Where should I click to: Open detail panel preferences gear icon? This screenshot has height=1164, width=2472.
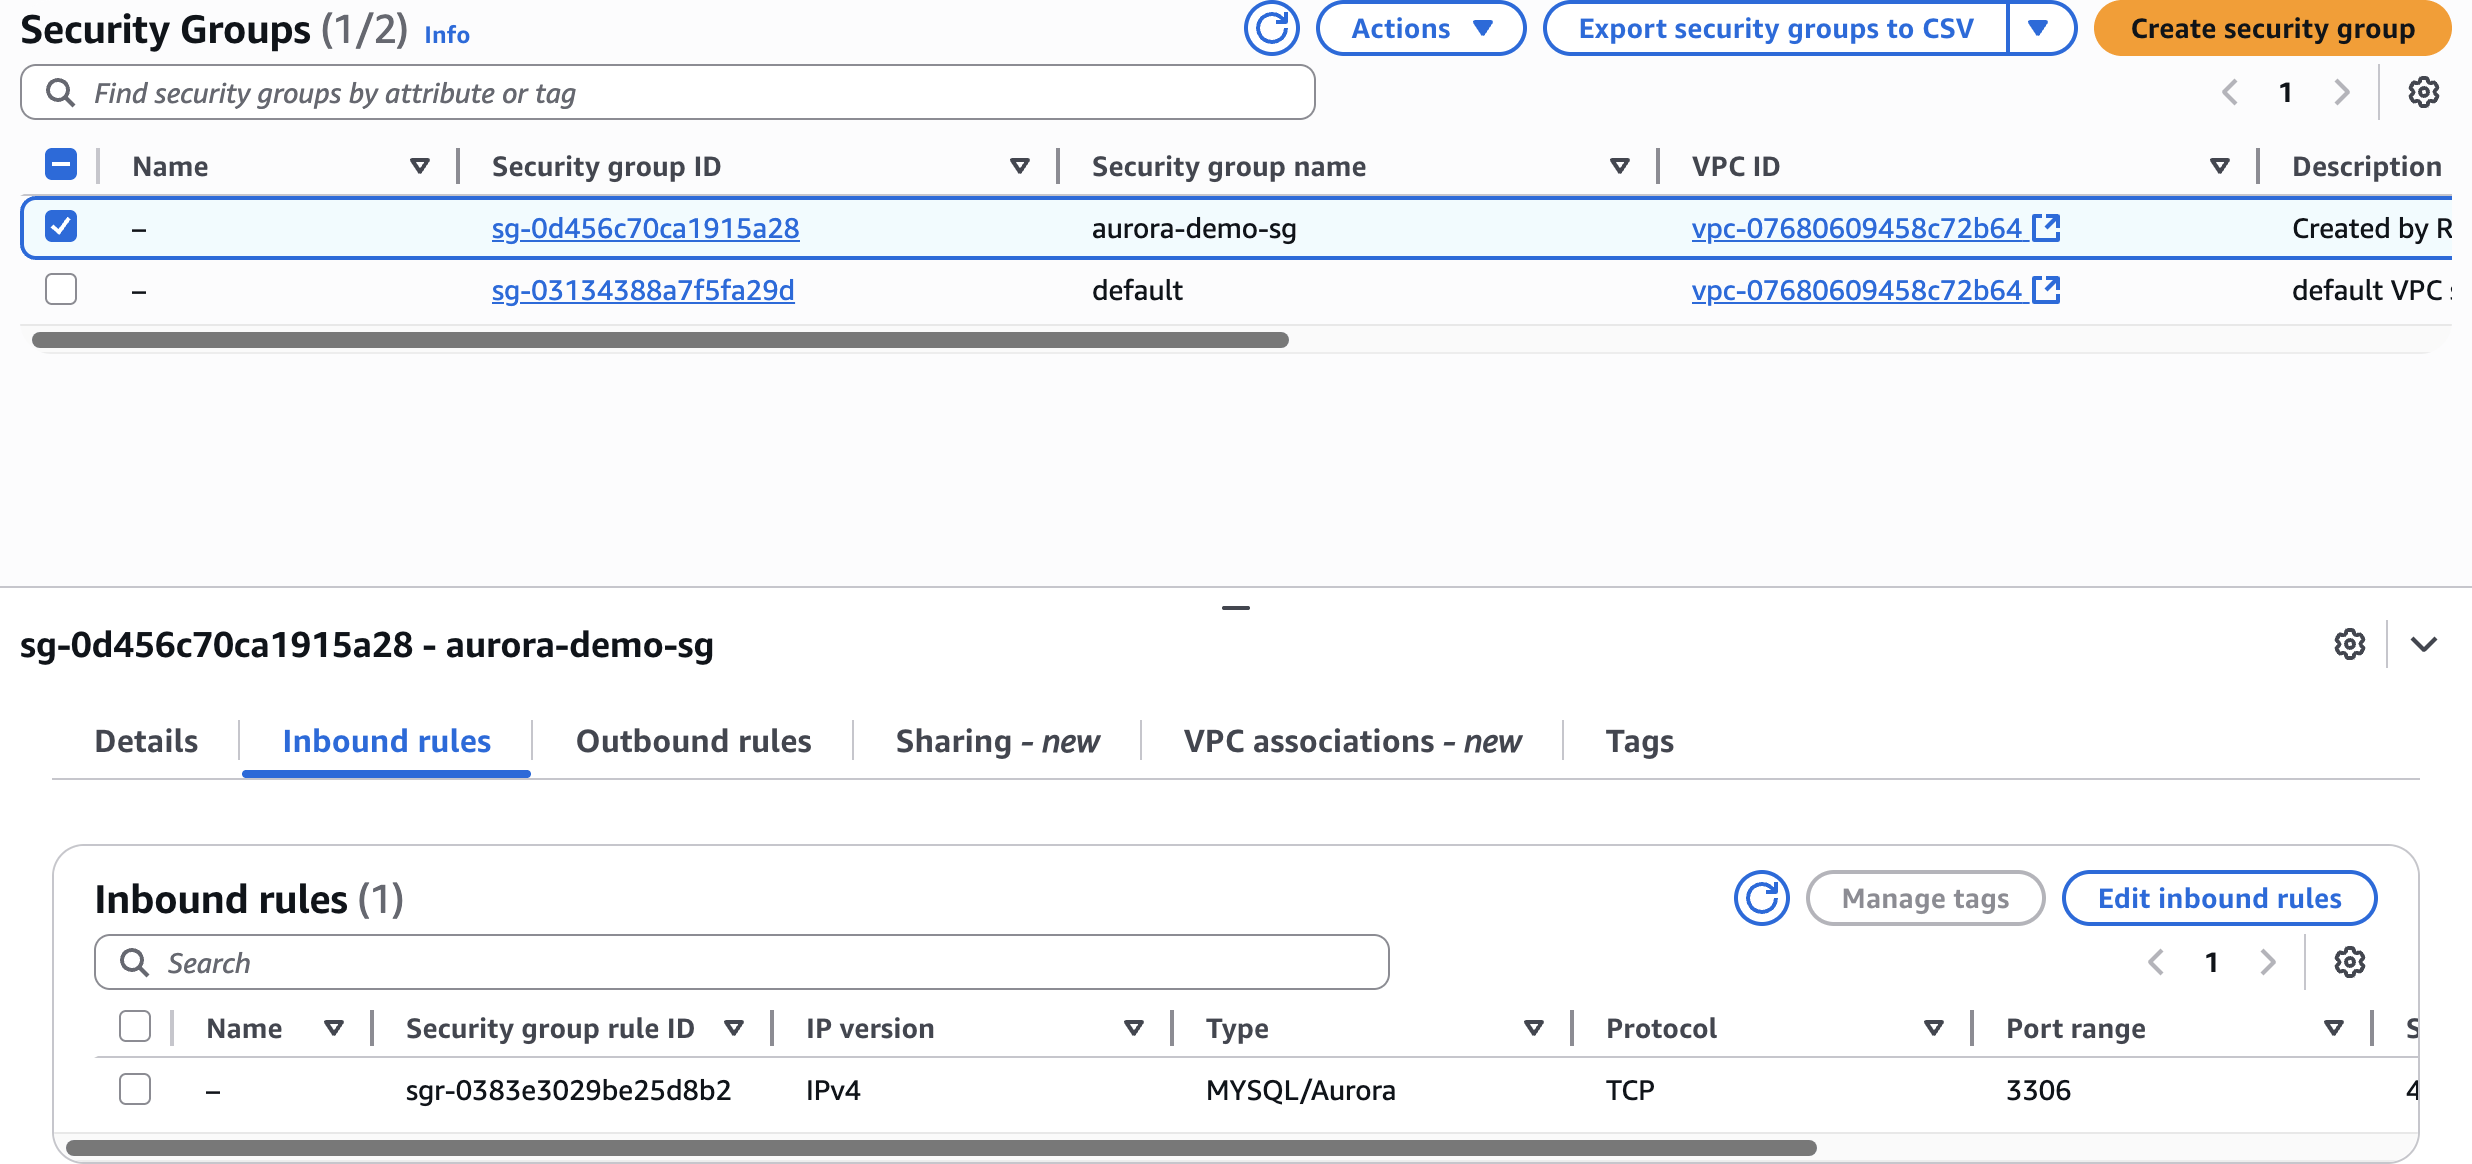coord(2349,644)
